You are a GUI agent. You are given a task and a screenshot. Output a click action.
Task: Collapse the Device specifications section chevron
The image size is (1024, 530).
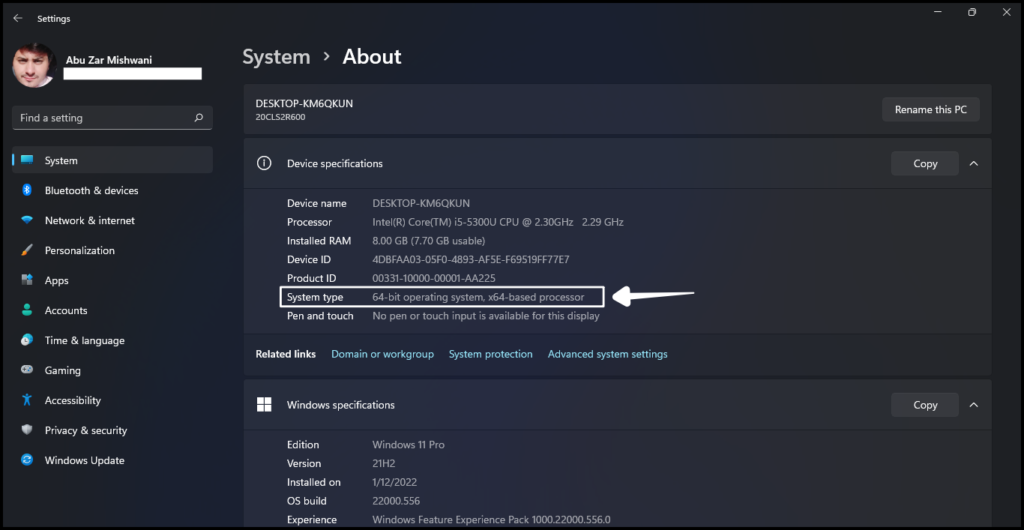coord(974,163)
